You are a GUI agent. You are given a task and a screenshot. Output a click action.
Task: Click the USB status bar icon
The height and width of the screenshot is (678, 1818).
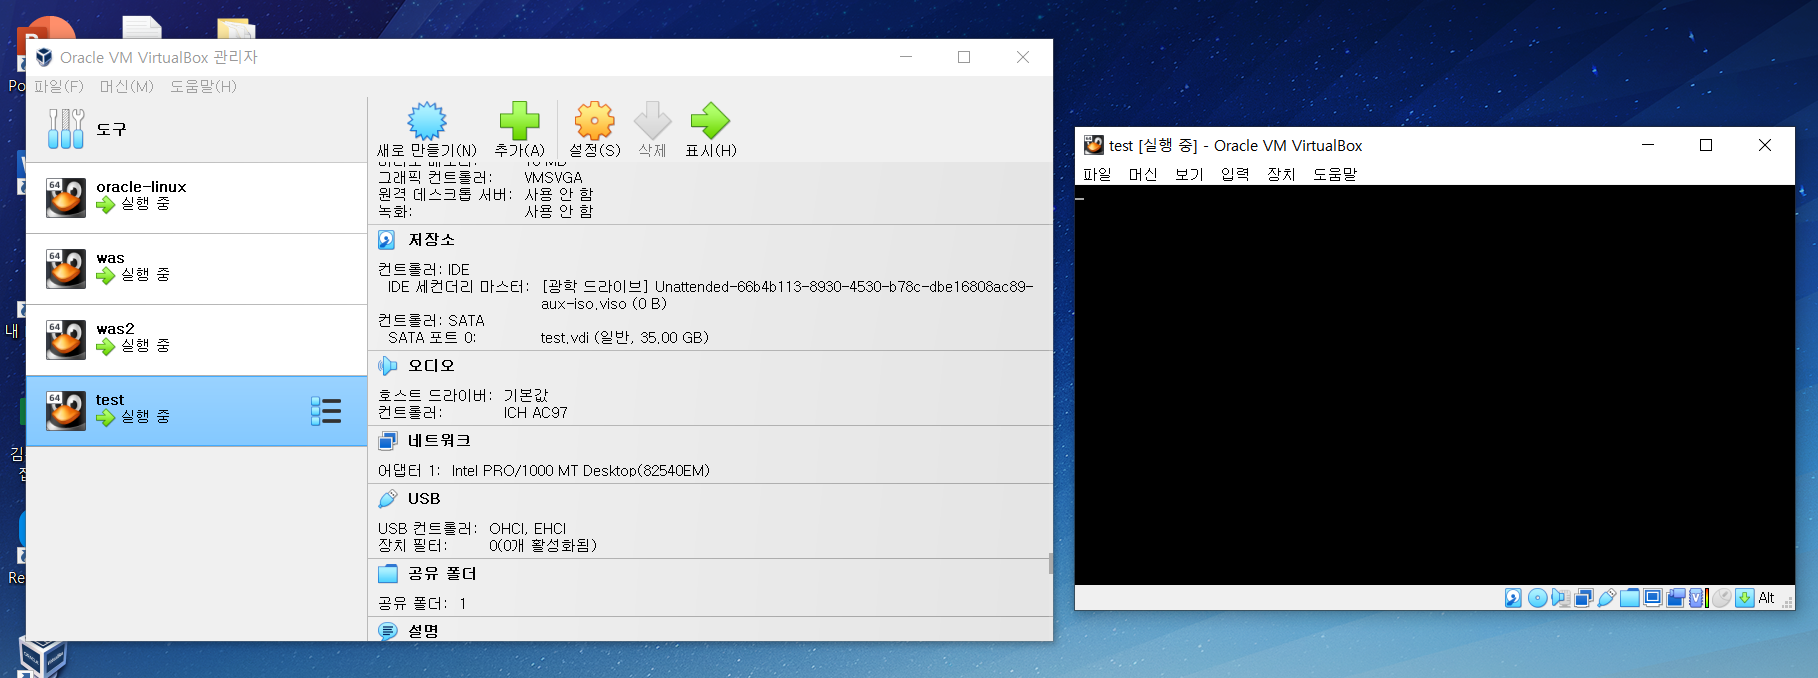1607,598
